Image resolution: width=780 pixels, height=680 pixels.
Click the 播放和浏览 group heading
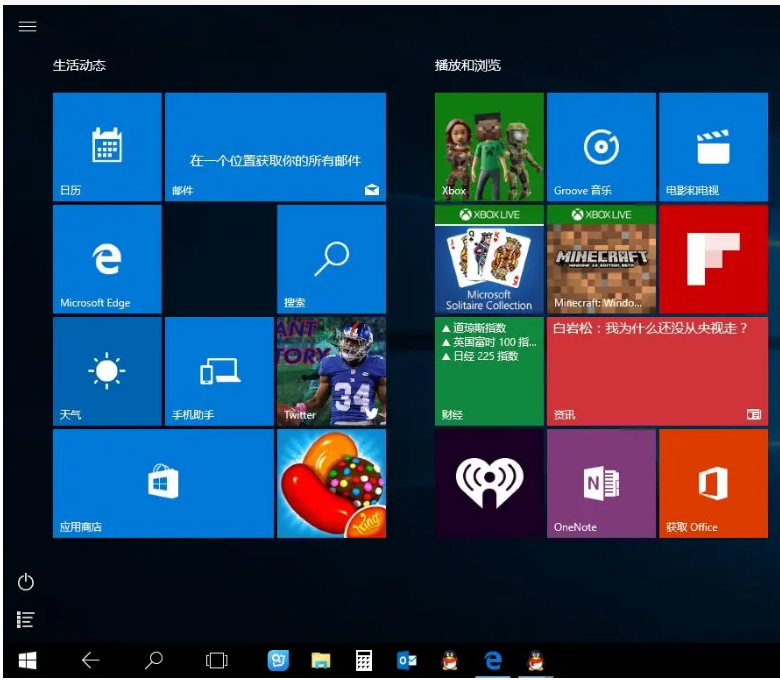468,65
